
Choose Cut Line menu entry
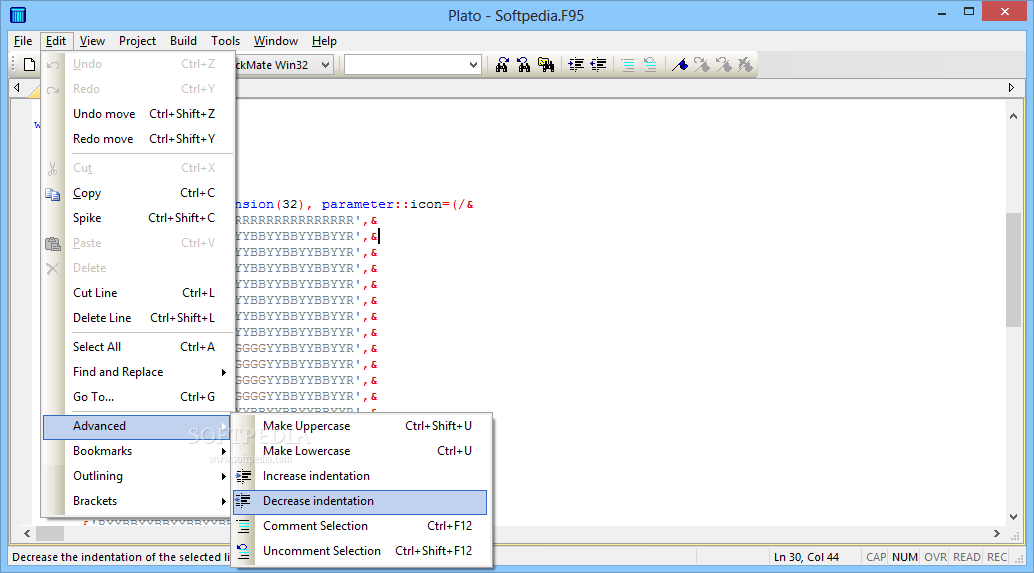(x=138, y=293)
